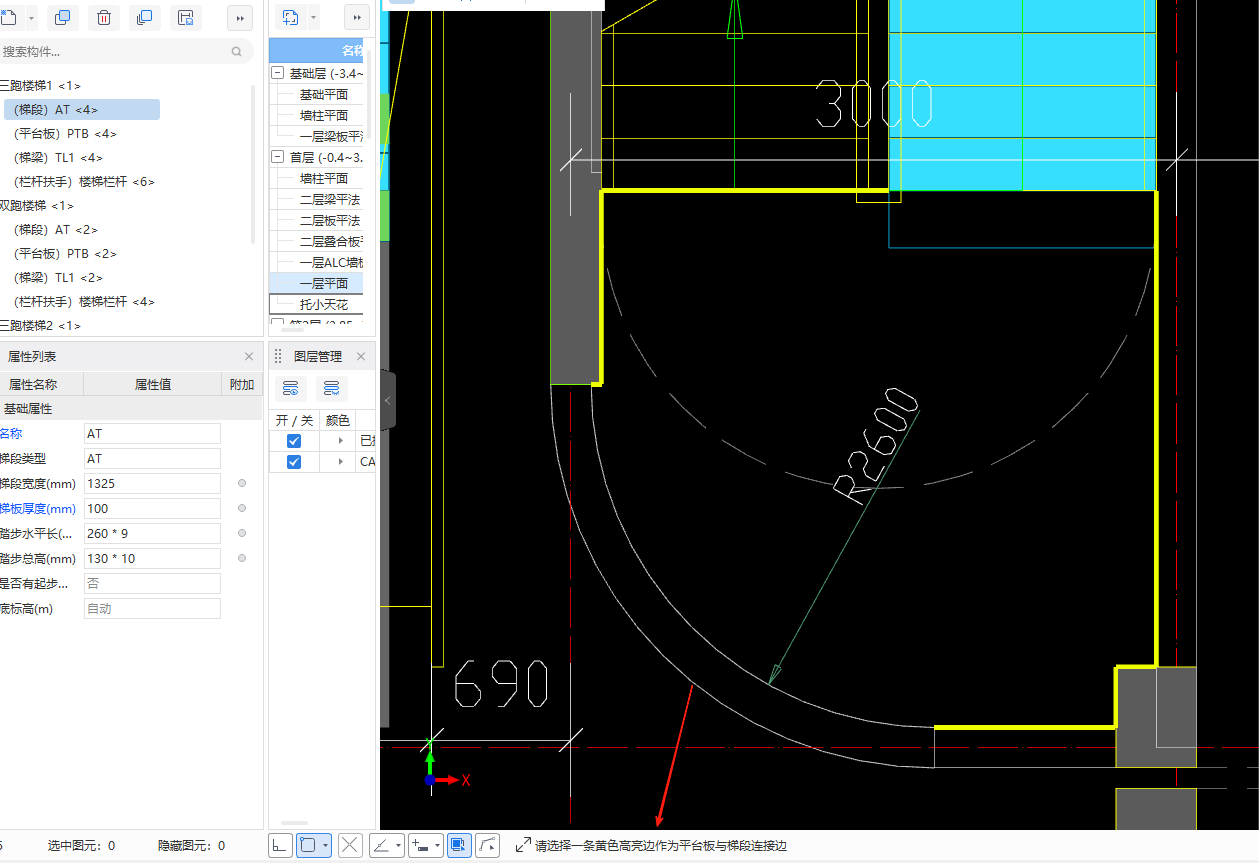
Task: Select (栏杆扶手) 楼梯栏杆 <6> tree row
Action: pos(85,182)
